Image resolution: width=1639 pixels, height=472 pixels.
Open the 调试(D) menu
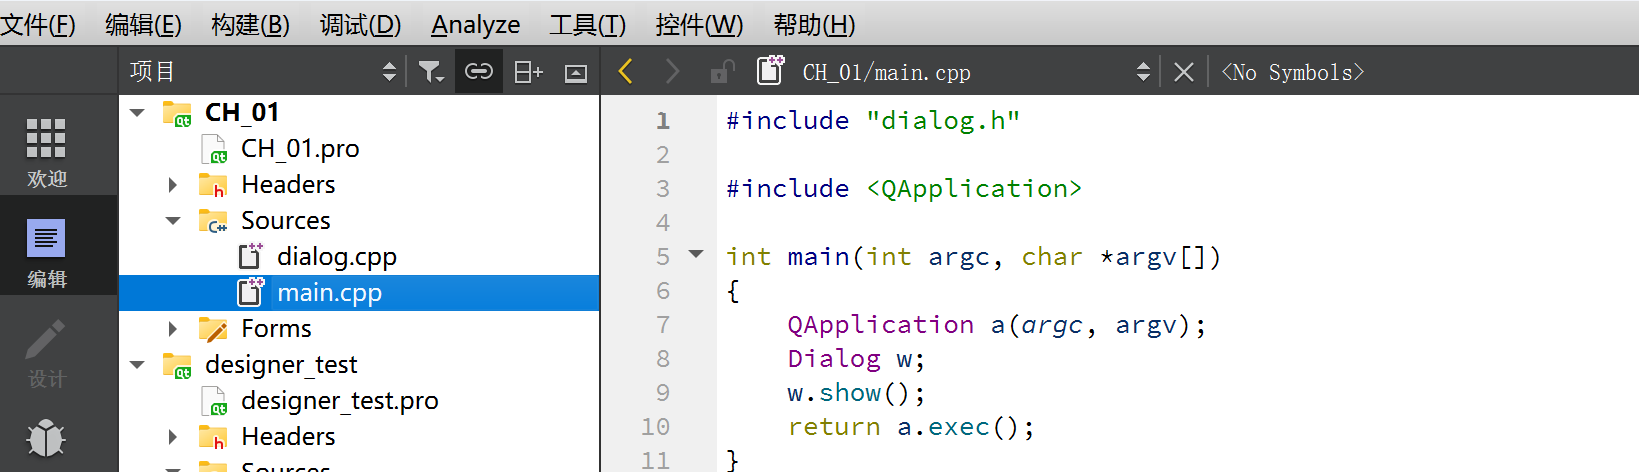(360, 24)
